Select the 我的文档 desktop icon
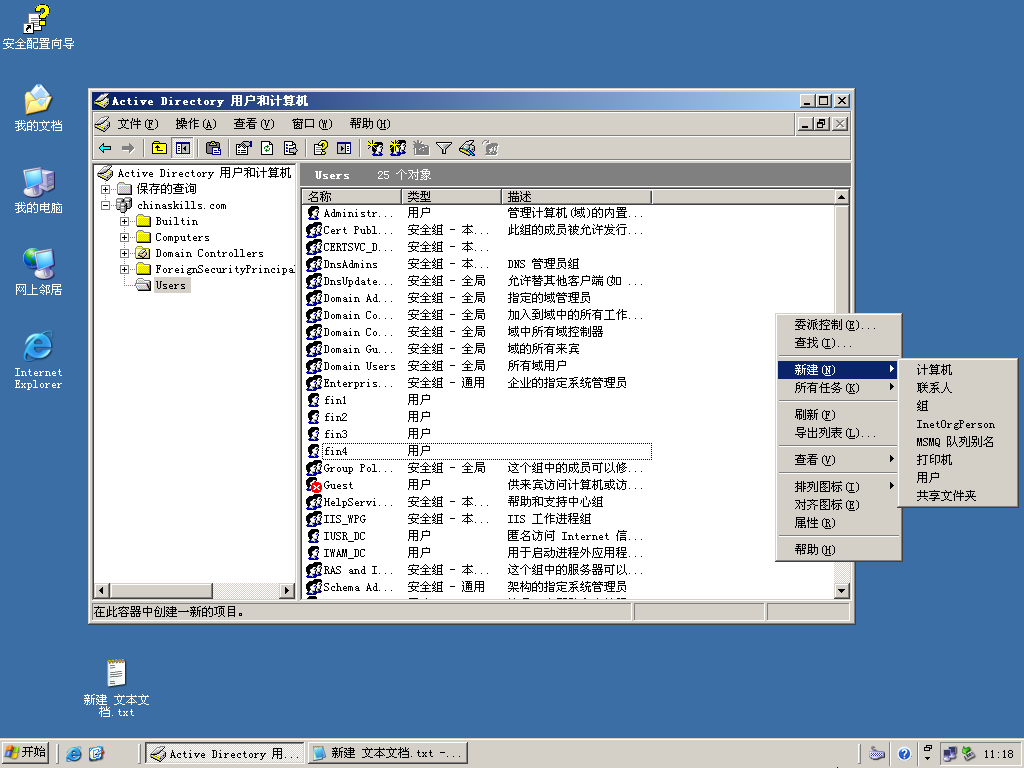Viewport: 1024px width, 768px height. tap(38, 108)
